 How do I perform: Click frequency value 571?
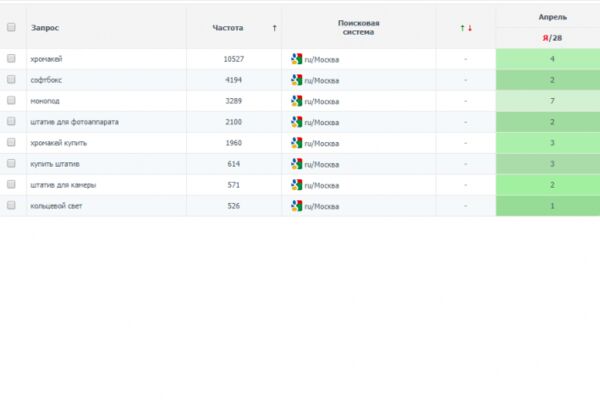tap(233, 185)
